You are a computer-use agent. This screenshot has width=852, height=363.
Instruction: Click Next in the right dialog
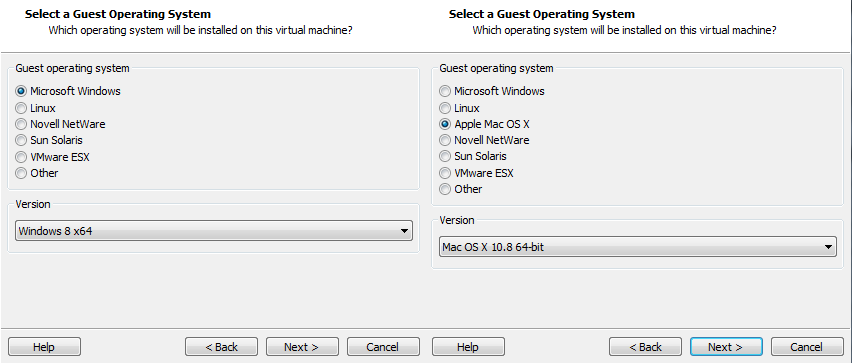[726, 347]
